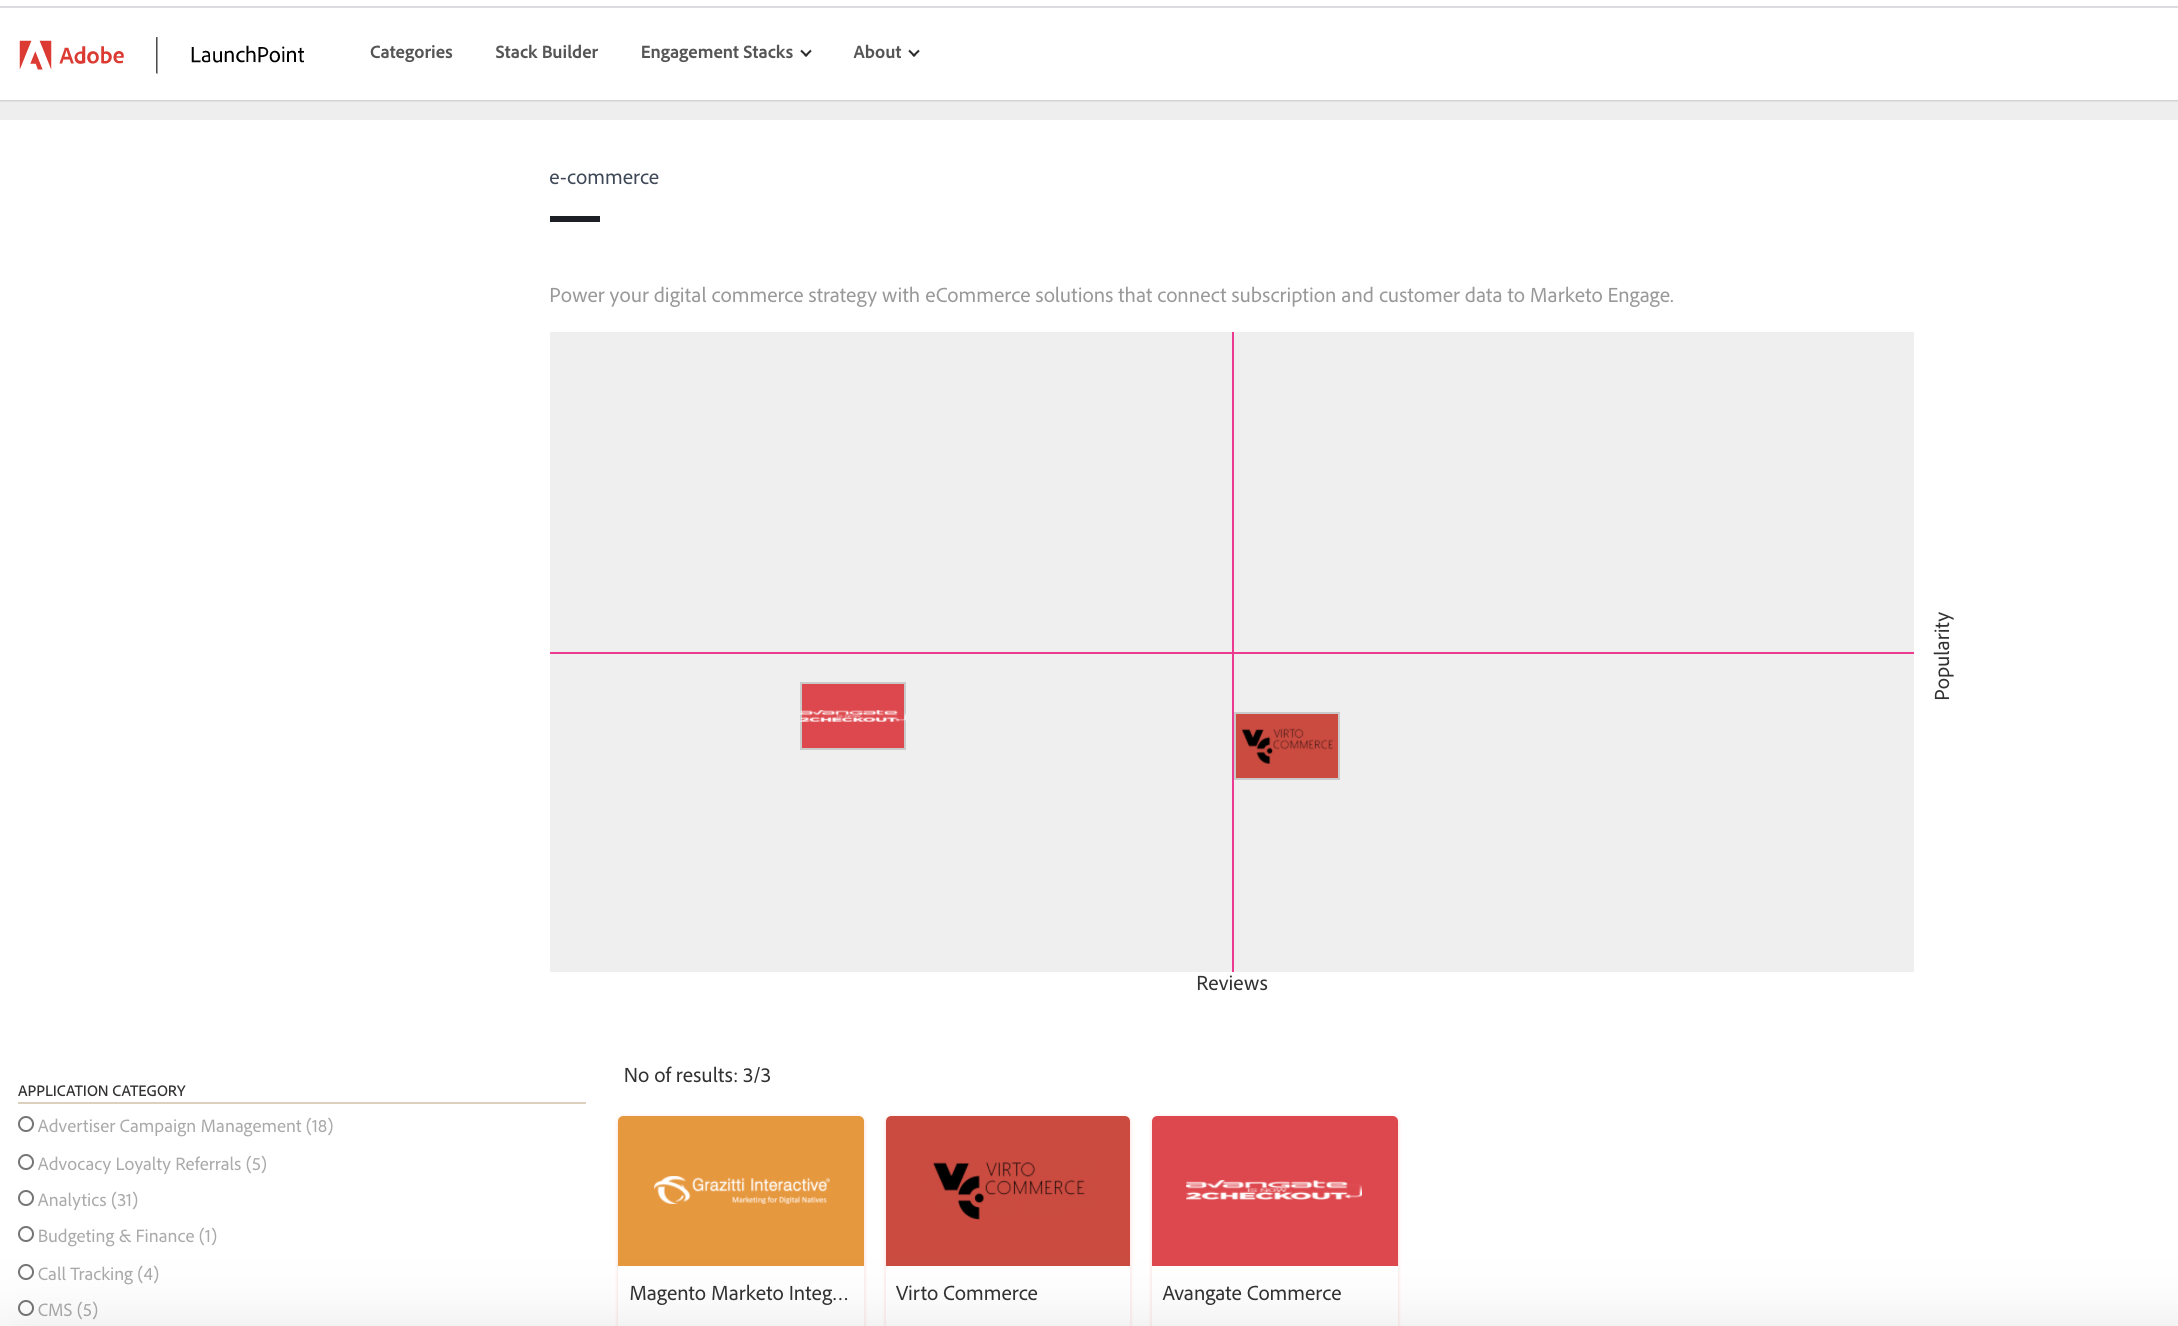Open the Avangate Commerce listing title
Screen dimensions: 2178x1326
coord(1252,1293)
